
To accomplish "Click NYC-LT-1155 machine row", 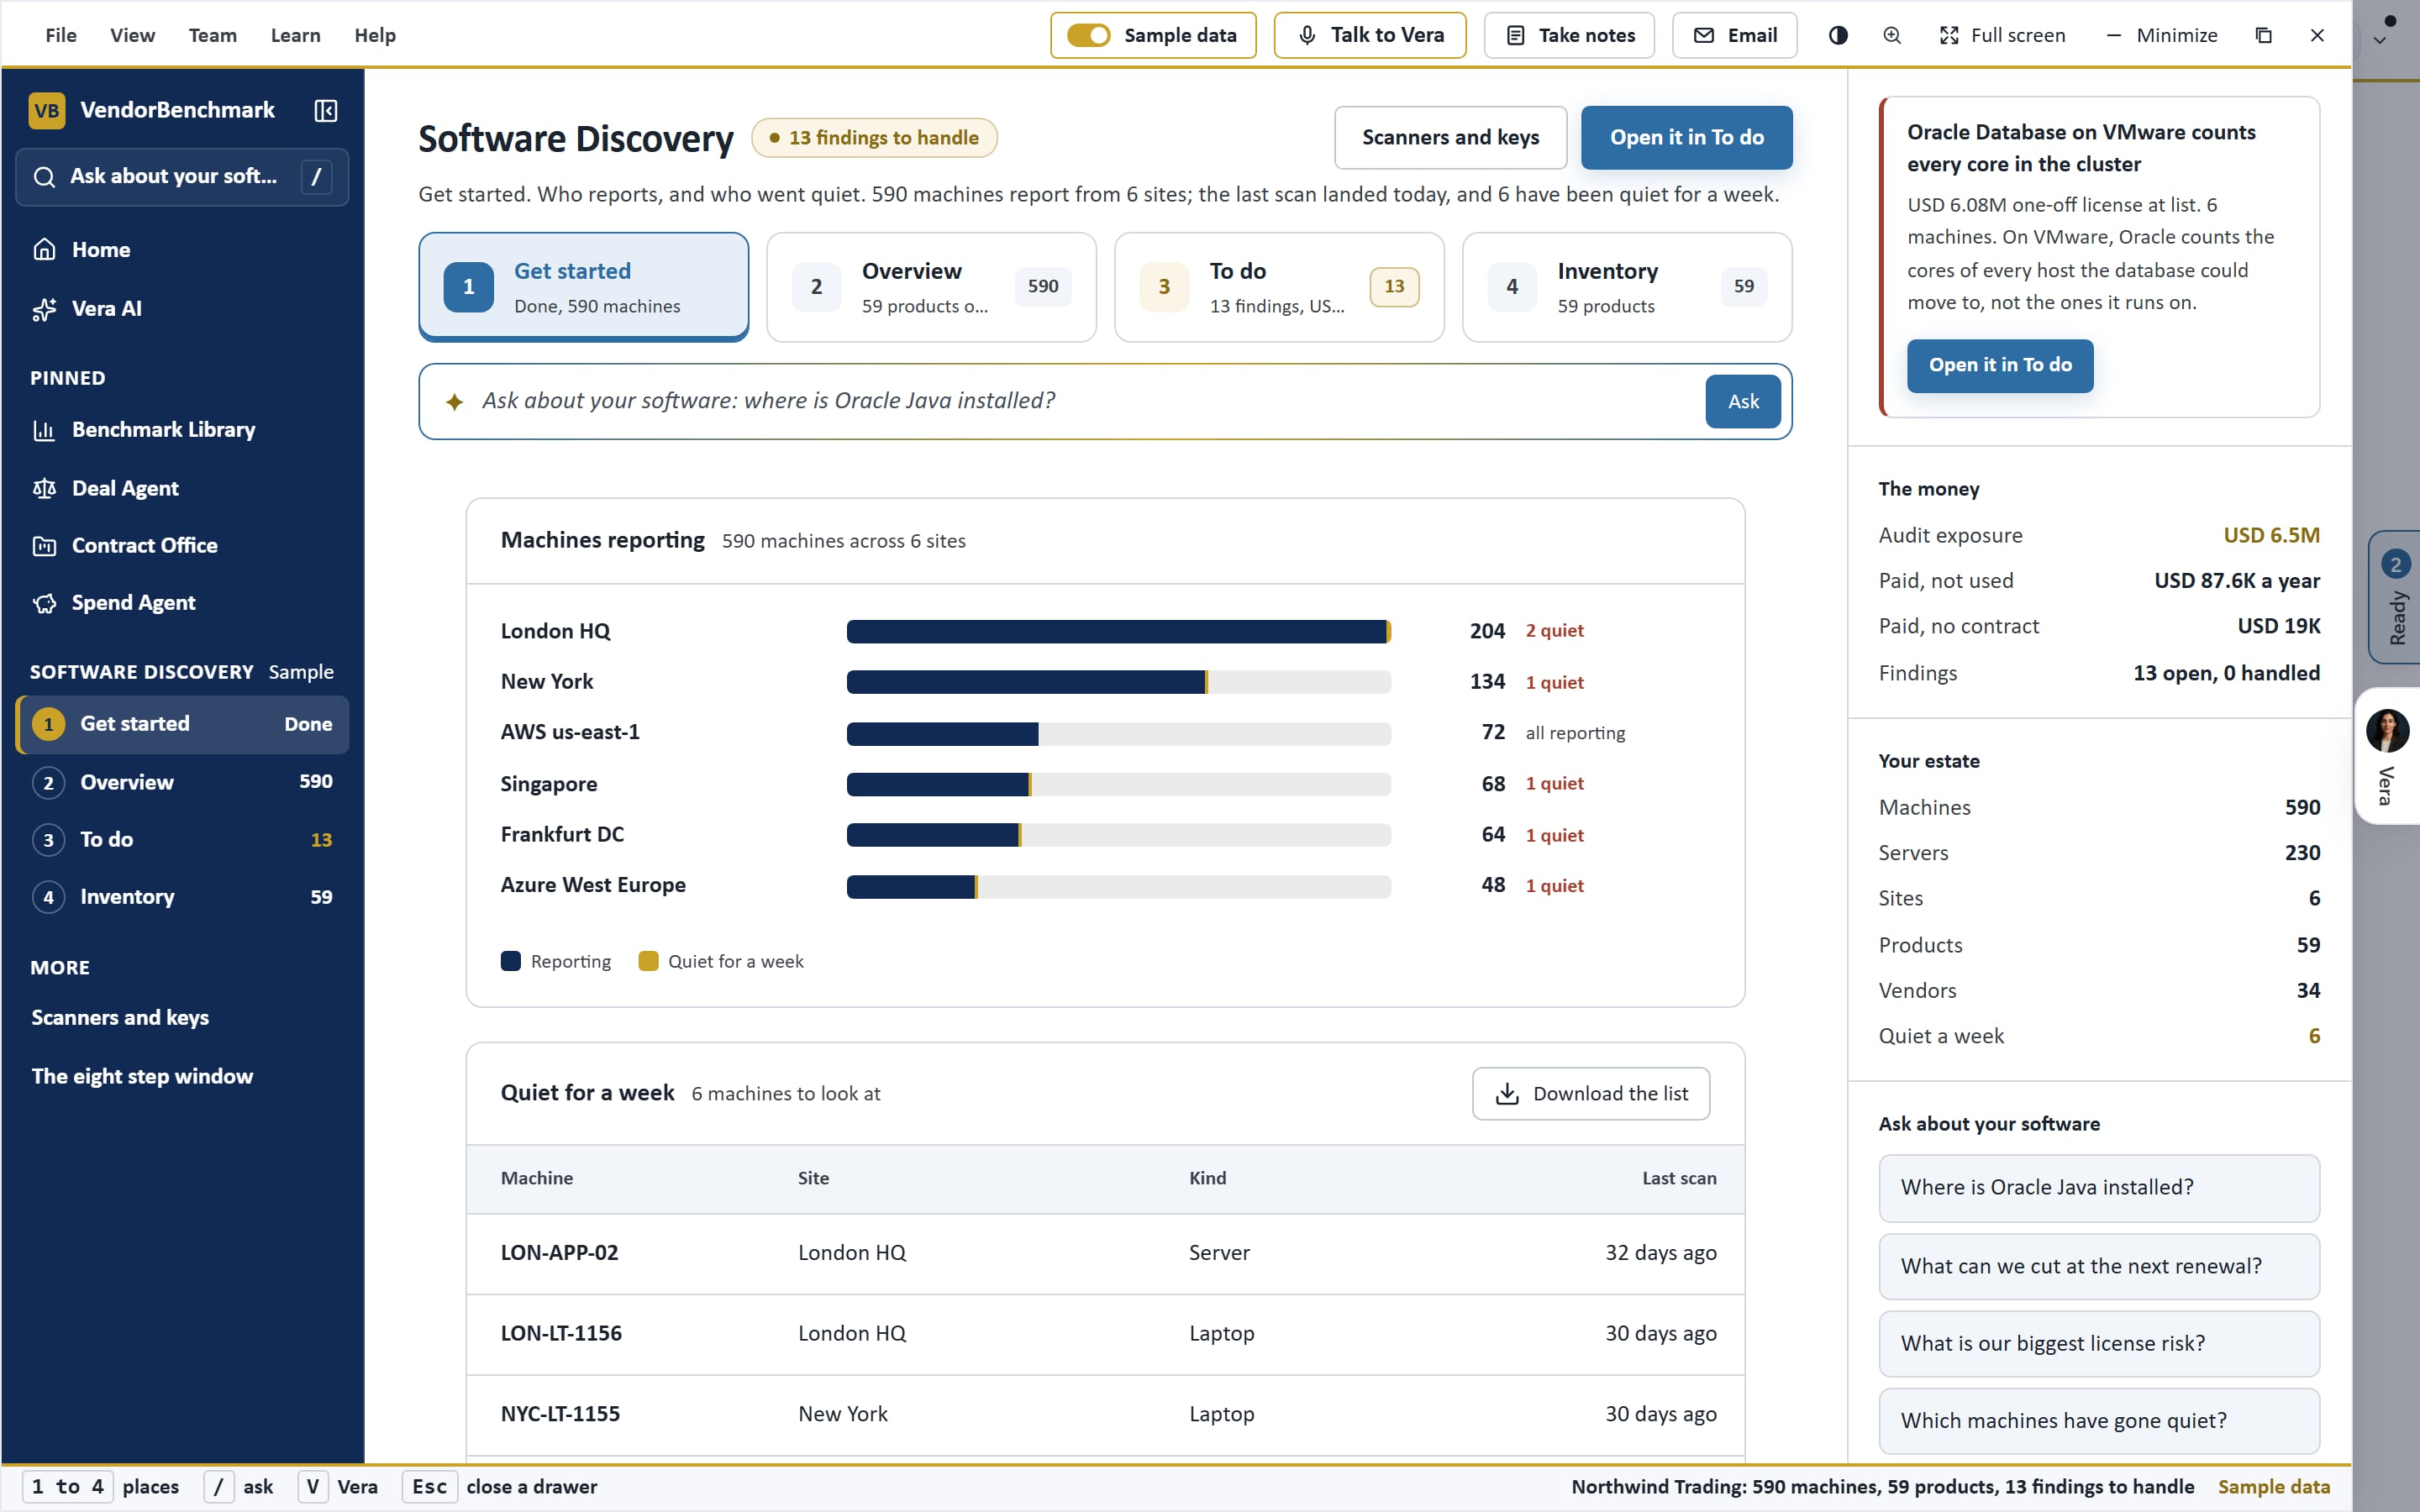I will 1105,1415.
